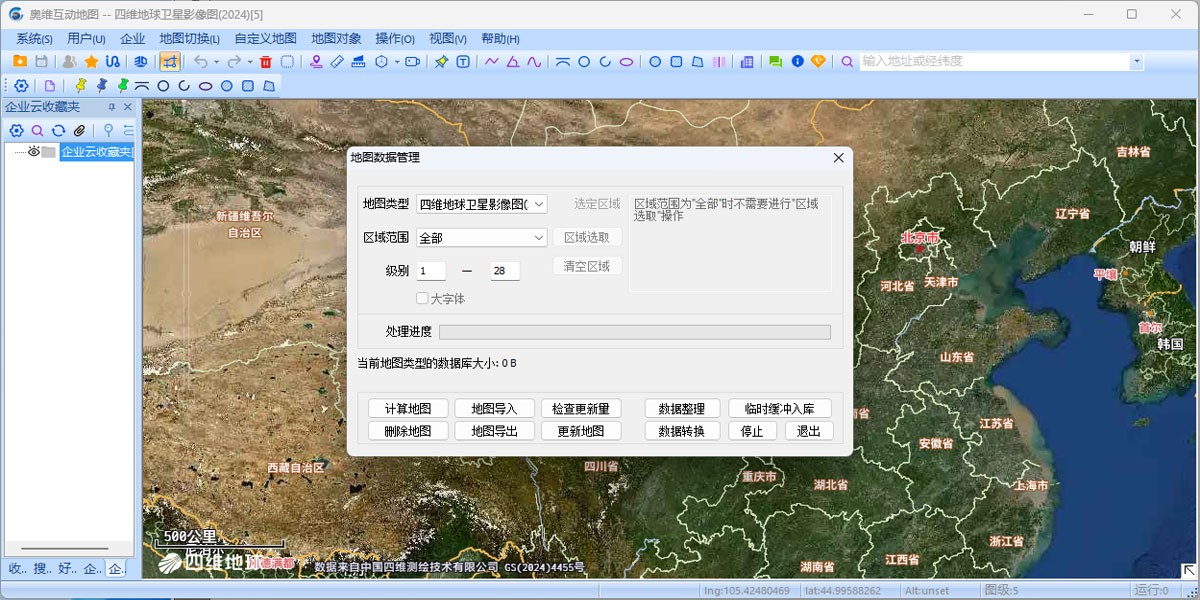The width and height of the screenshot is (1200, 600).
Task: Click the 检查更新量 button
Action: tap(581, 409)
